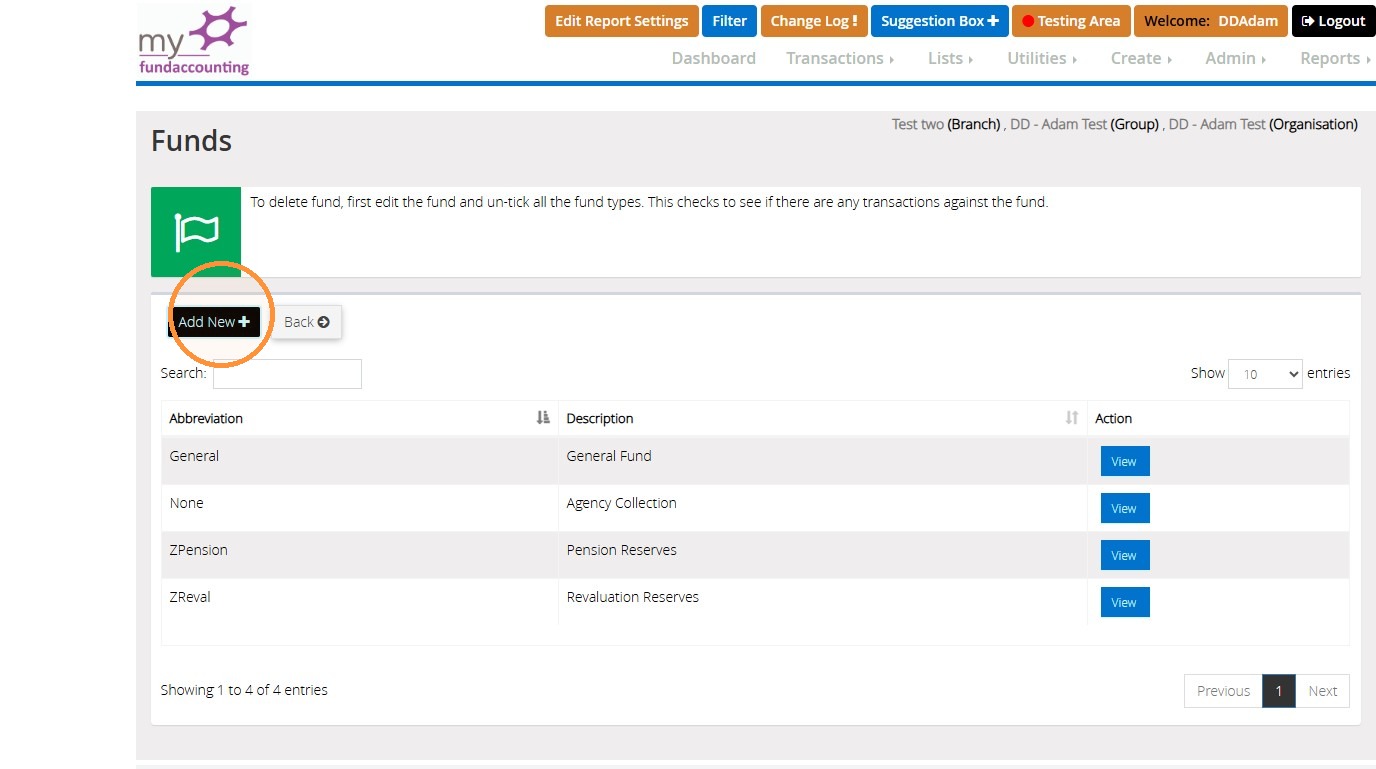Click the my fundaccounting logo
Screen dimensions: 1376x769
(x=194, y=40)
